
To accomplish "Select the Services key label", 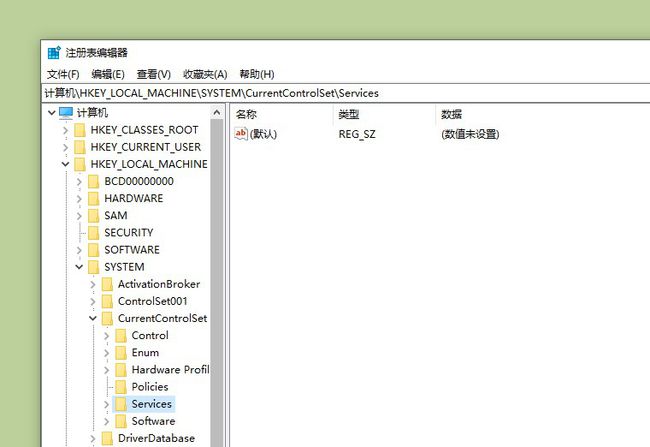I will click(152, 404).
